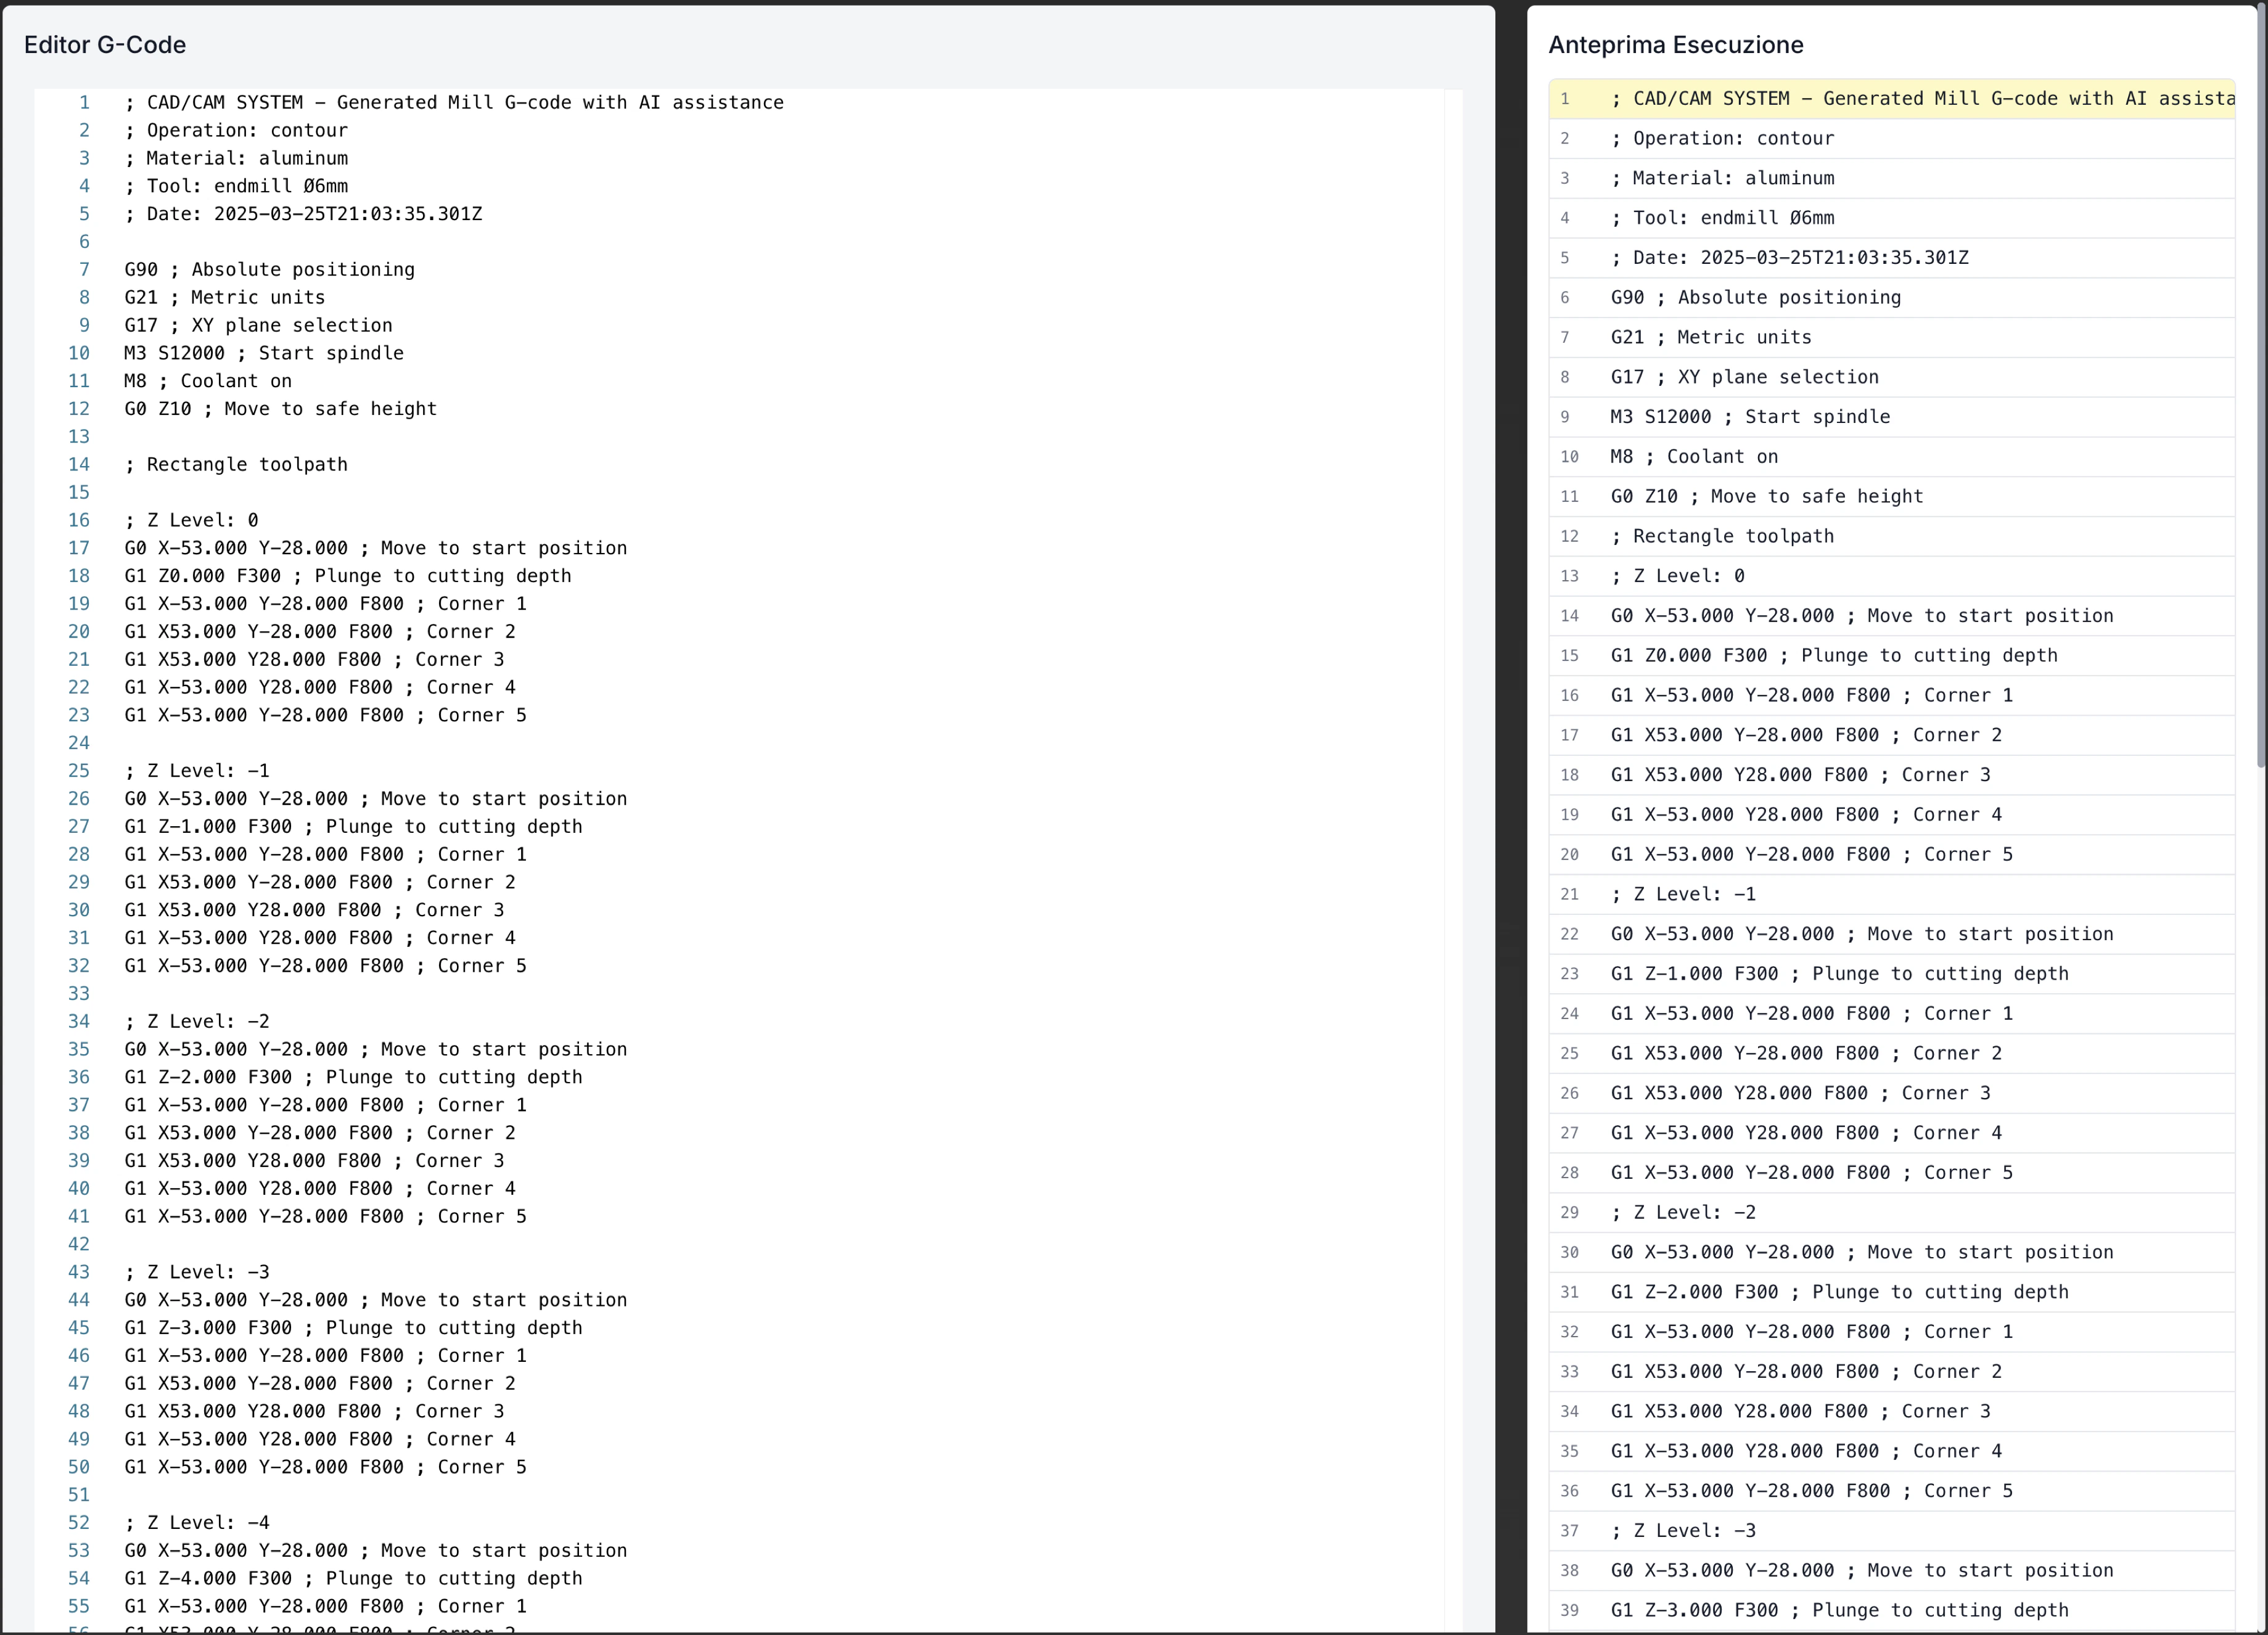Click editor line 2 '; Operation: contour'
Screen dimensions: 2268x1635
[x=236, y=130]
